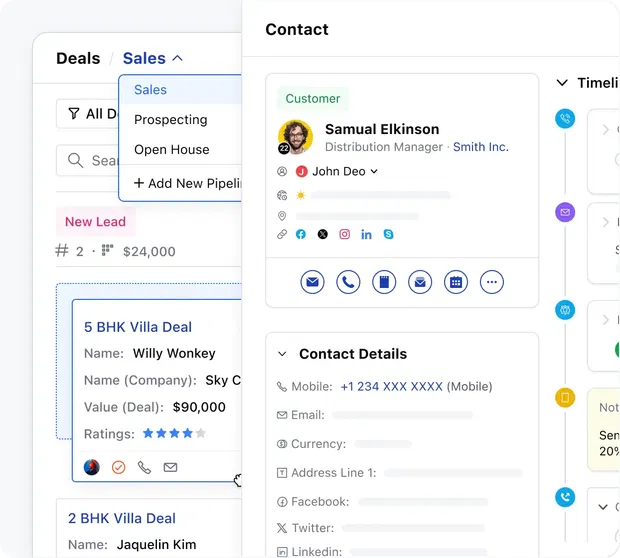Open the 2 BHK Villa Deal title
This screenshot has width=620, height=558.
pyautogui.click(x=122, y=518)
